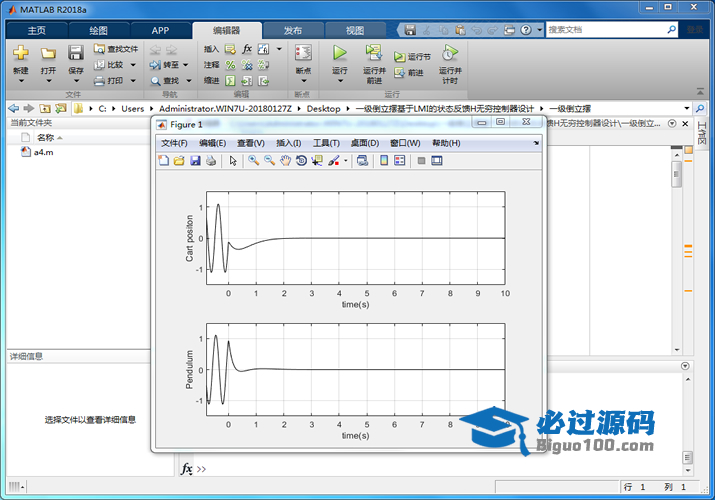The image size is (715, 500).
Task: Click the 查找 (Find) magnifier button
Action: coord(164,81)
